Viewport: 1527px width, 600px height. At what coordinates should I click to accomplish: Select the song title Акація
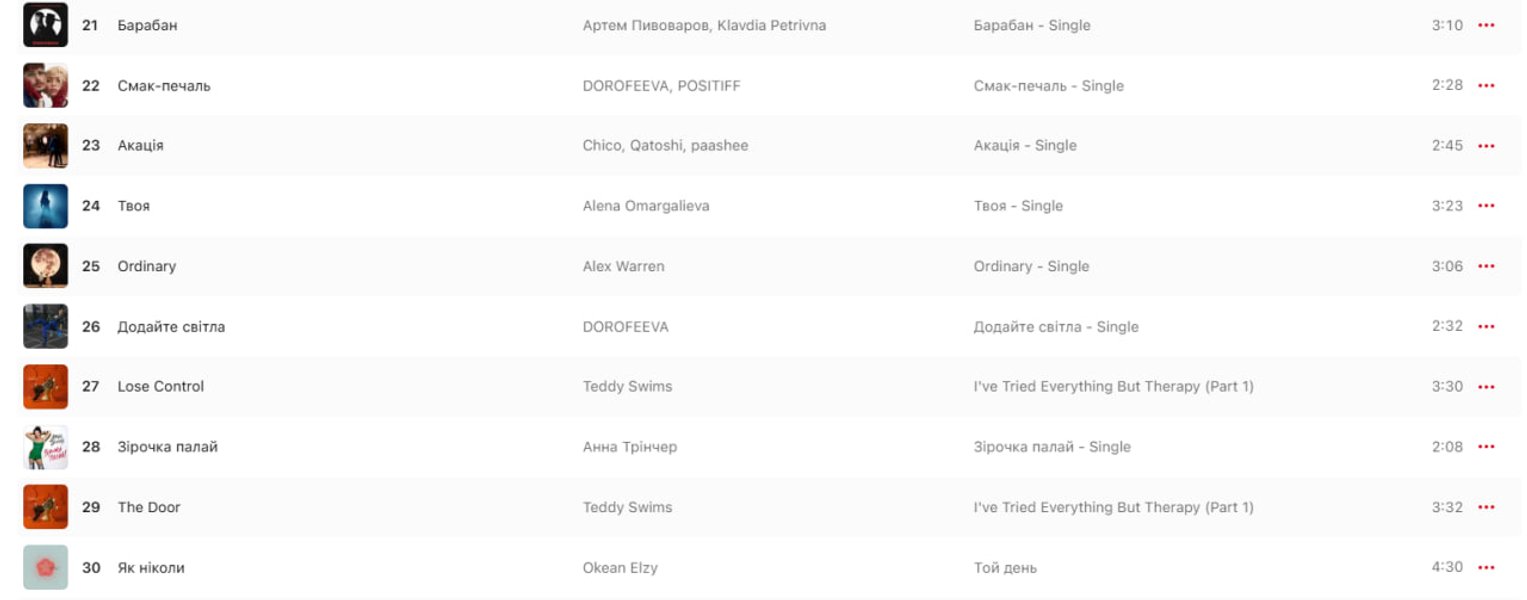(x=141, y=146)
